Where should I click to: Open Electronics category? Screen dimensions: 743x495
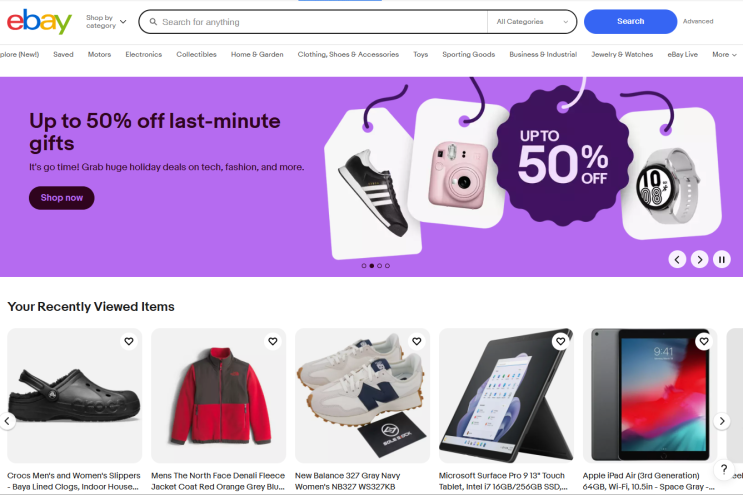pyautogui.click(x=144, y=54)
